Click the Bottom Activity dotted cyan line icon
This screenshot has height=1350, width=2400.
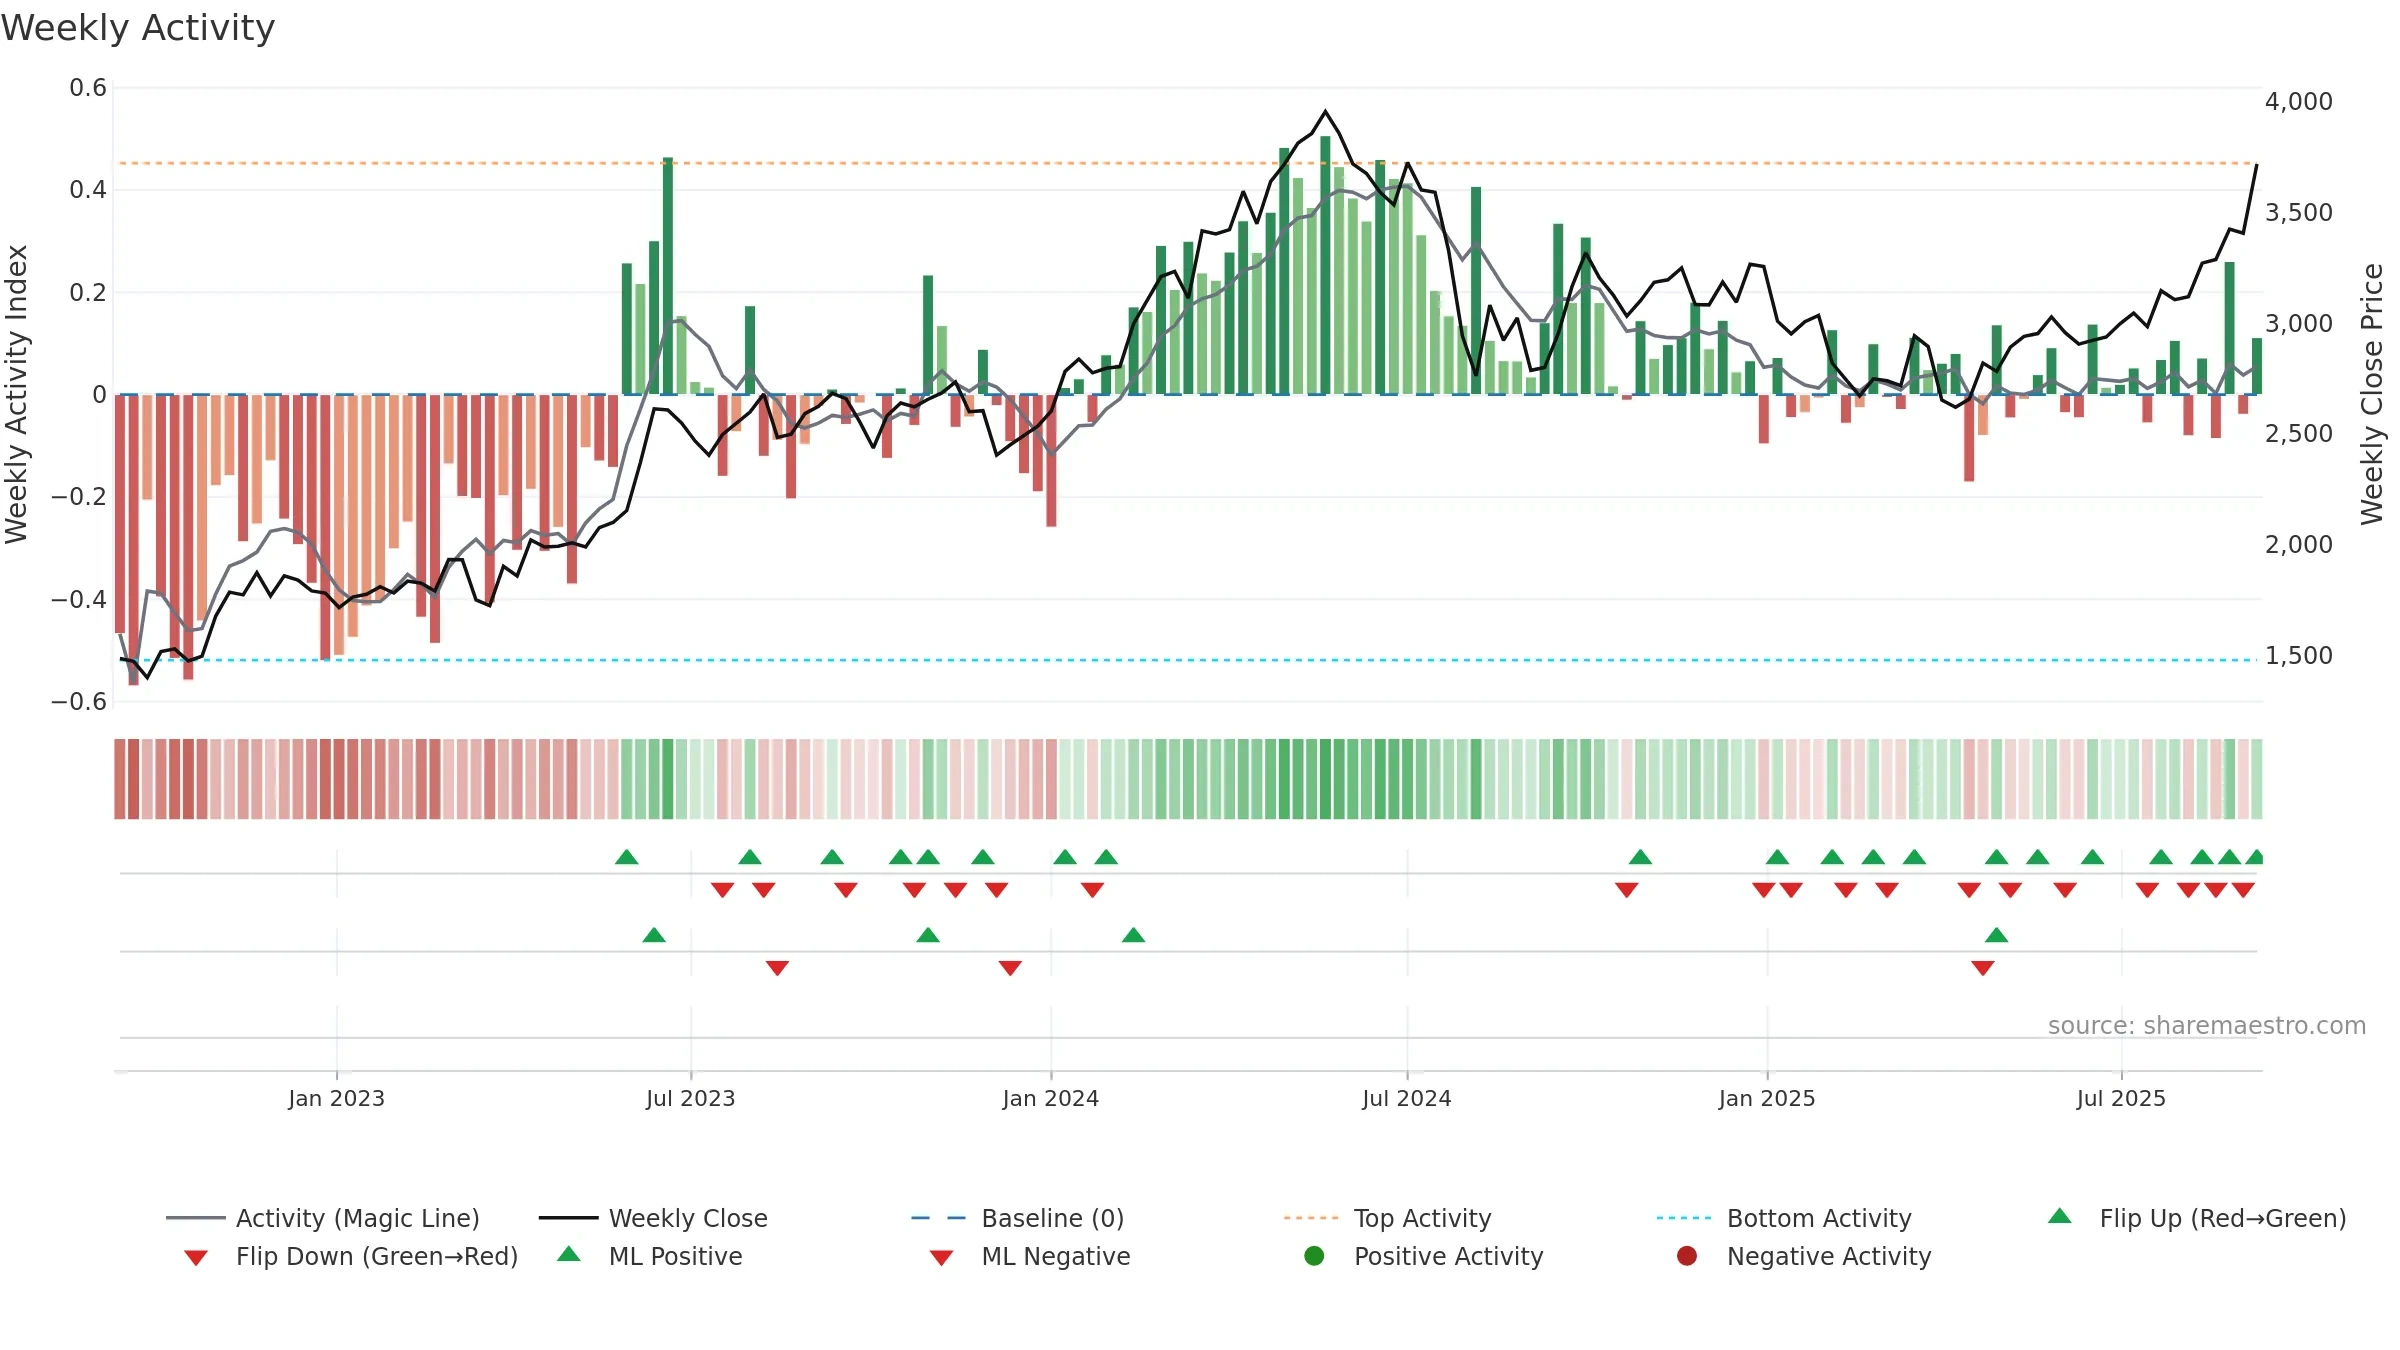click(1684, 1218)
